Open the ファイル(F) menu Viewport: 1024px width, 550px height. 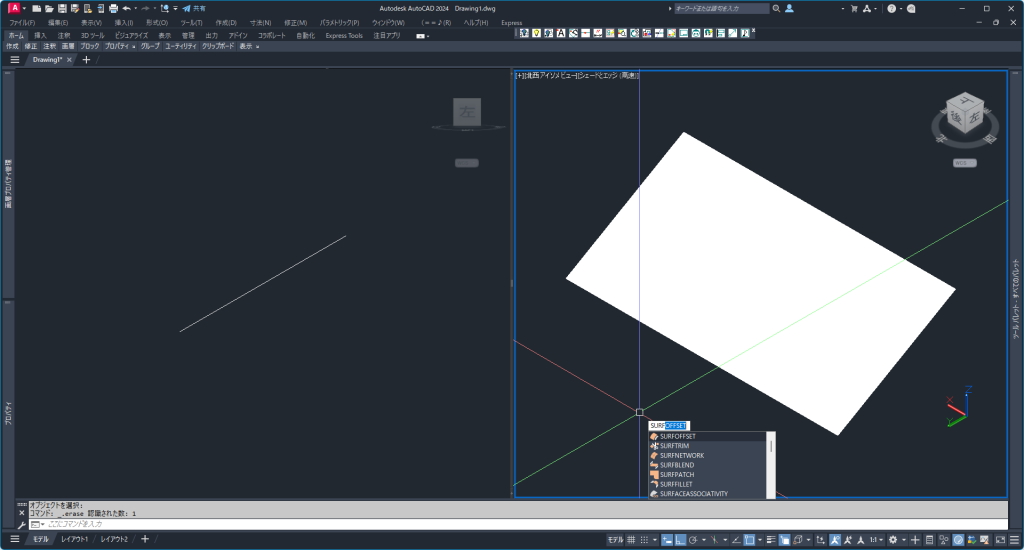(21, 22)
